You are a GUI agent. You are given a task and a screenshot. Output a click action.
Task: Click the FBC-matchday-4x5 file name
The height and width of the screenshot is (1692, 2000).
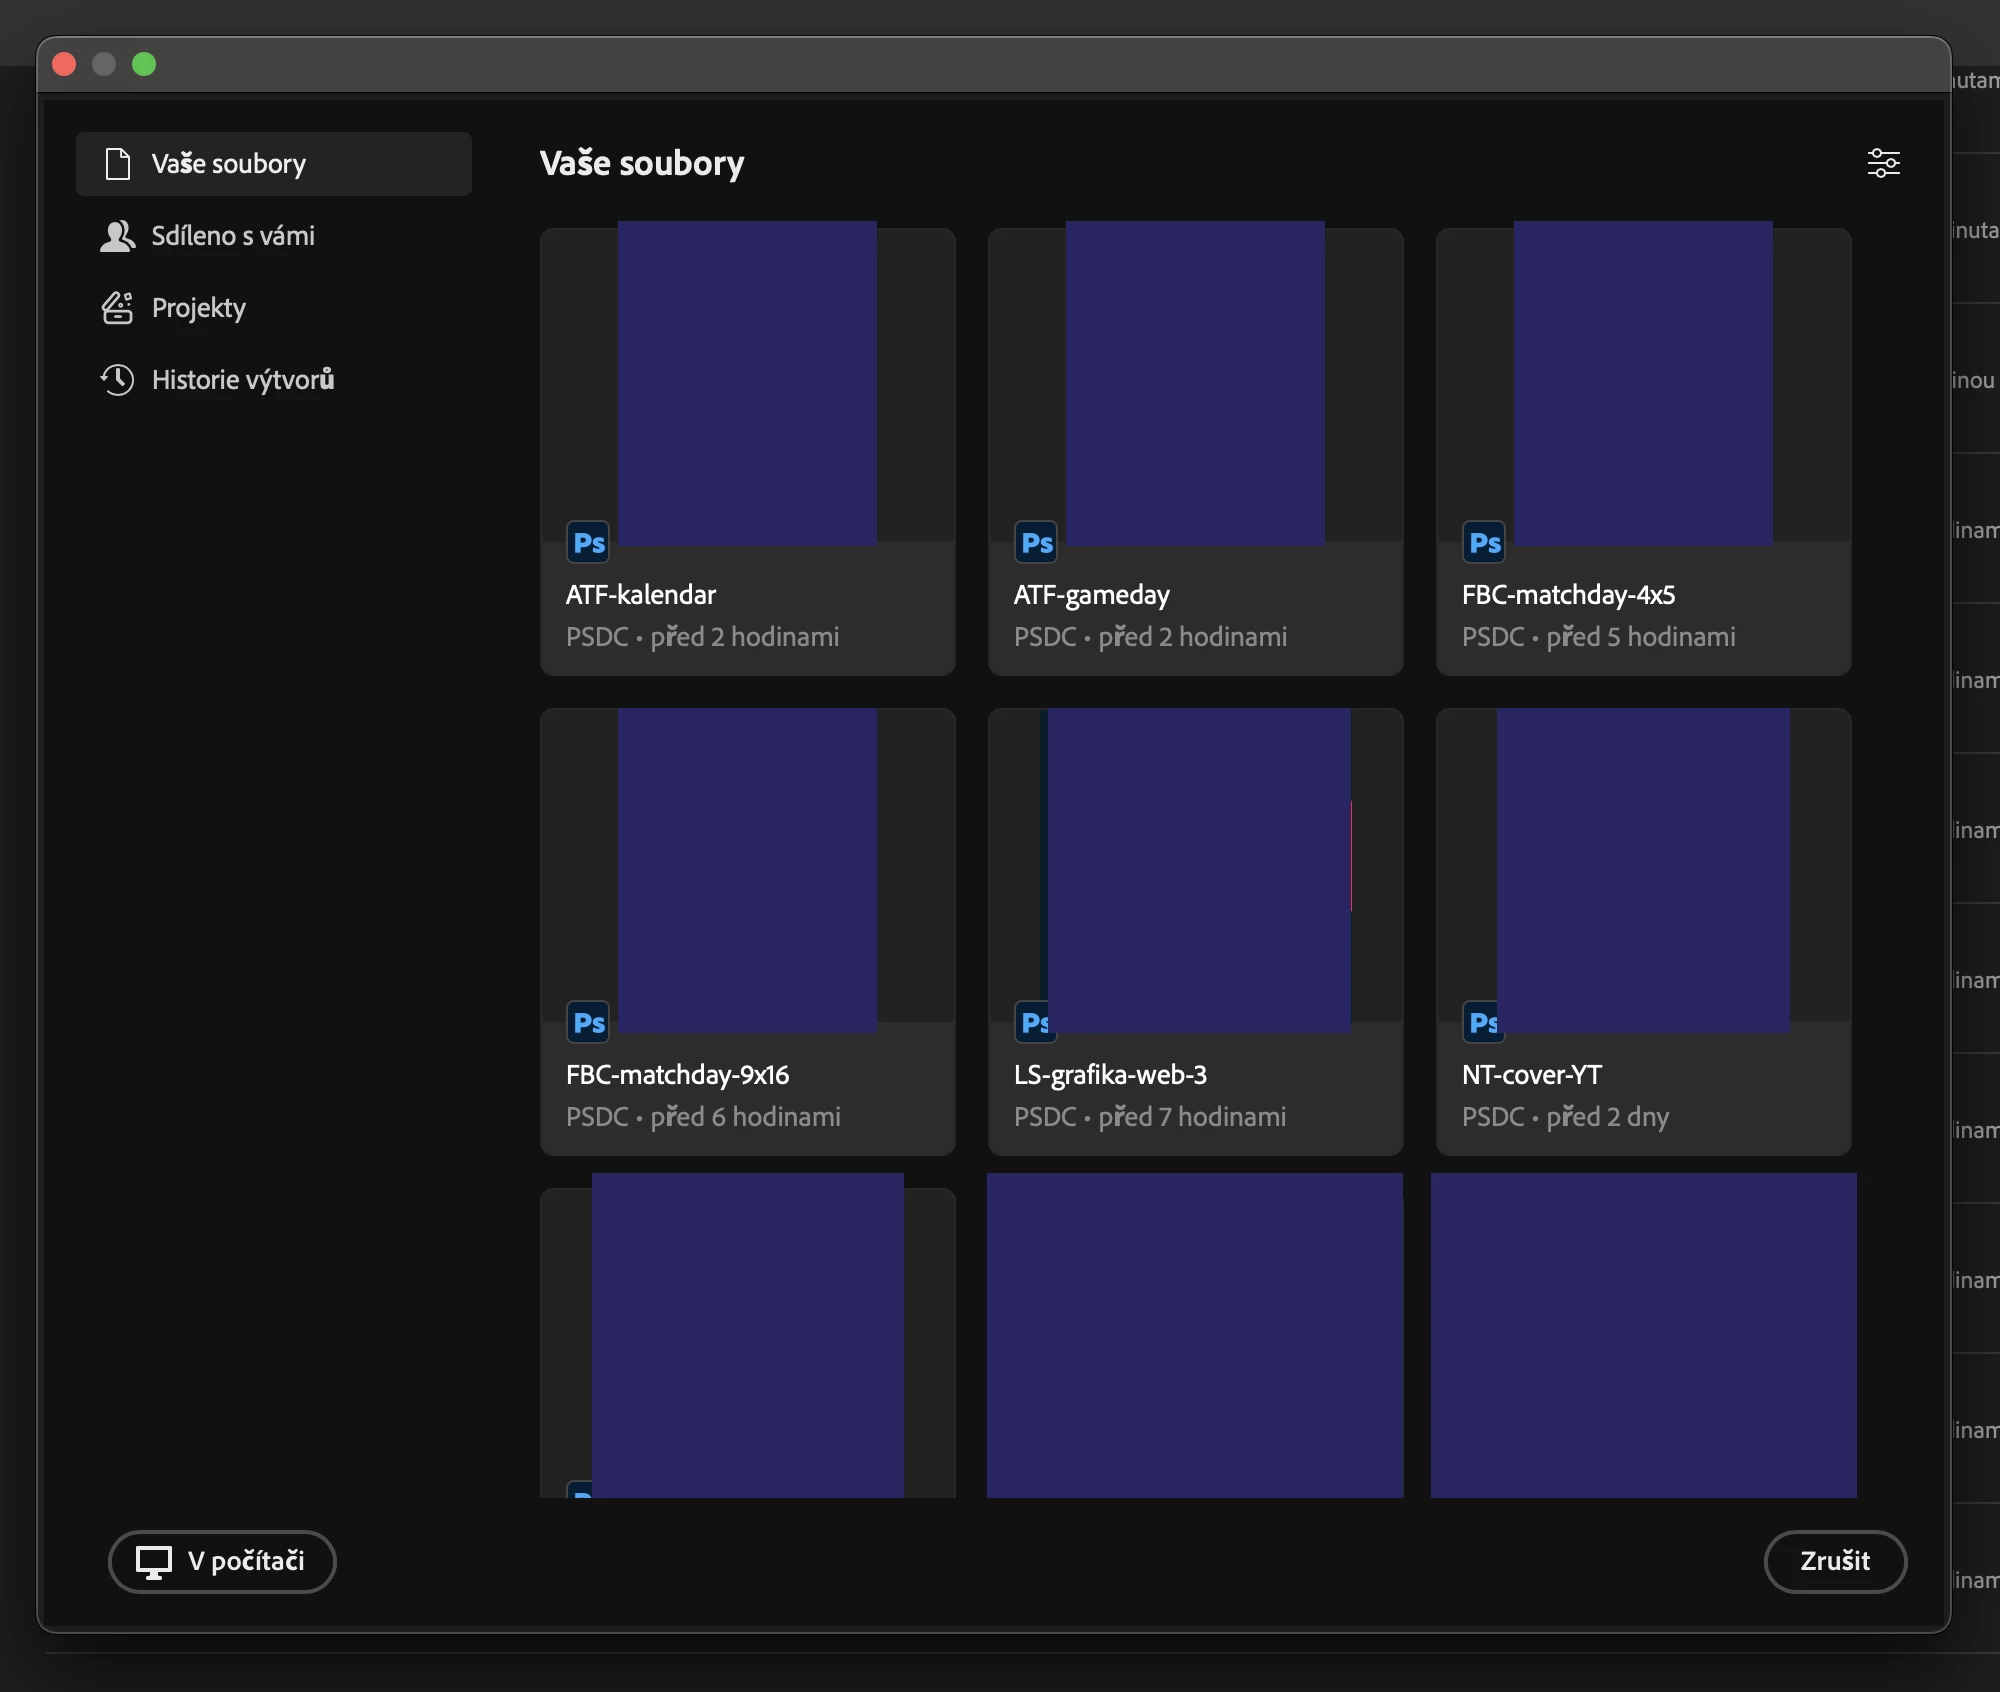1568,595
